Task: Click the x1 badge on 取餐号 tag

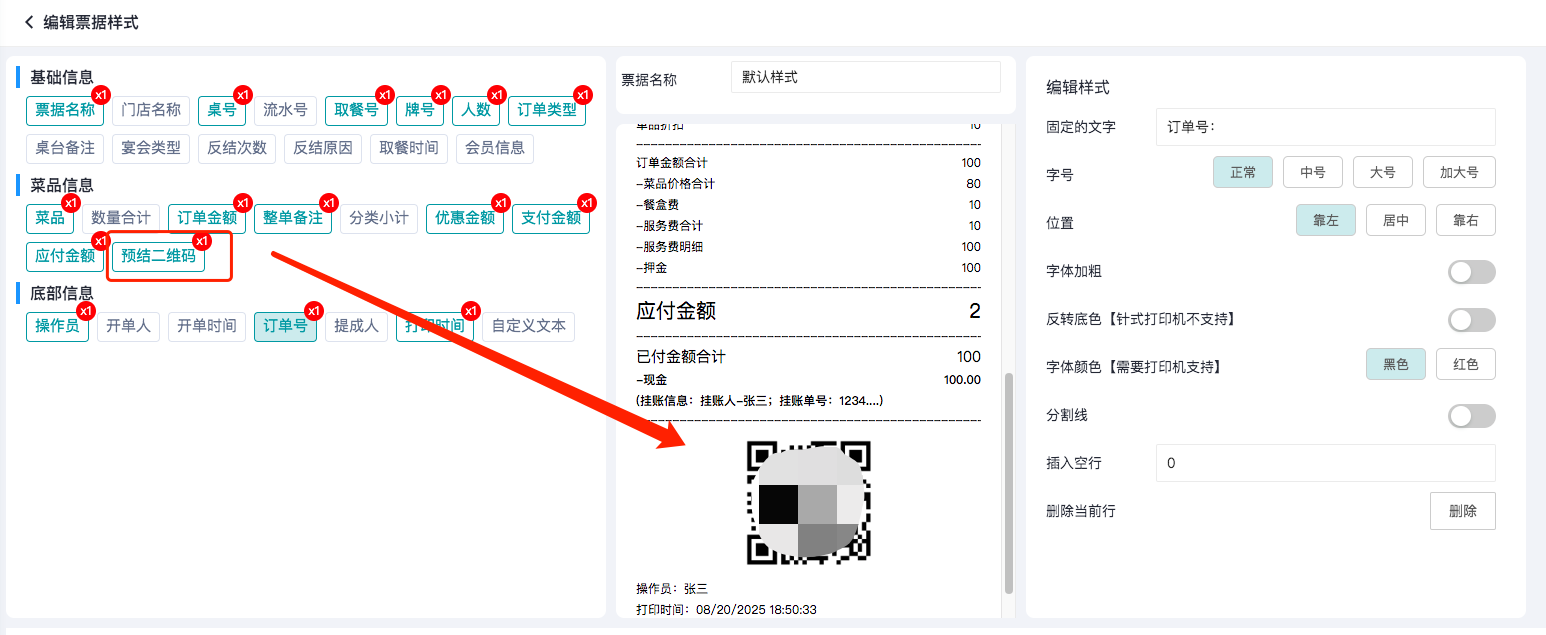Action: click(x=384, y=94)
